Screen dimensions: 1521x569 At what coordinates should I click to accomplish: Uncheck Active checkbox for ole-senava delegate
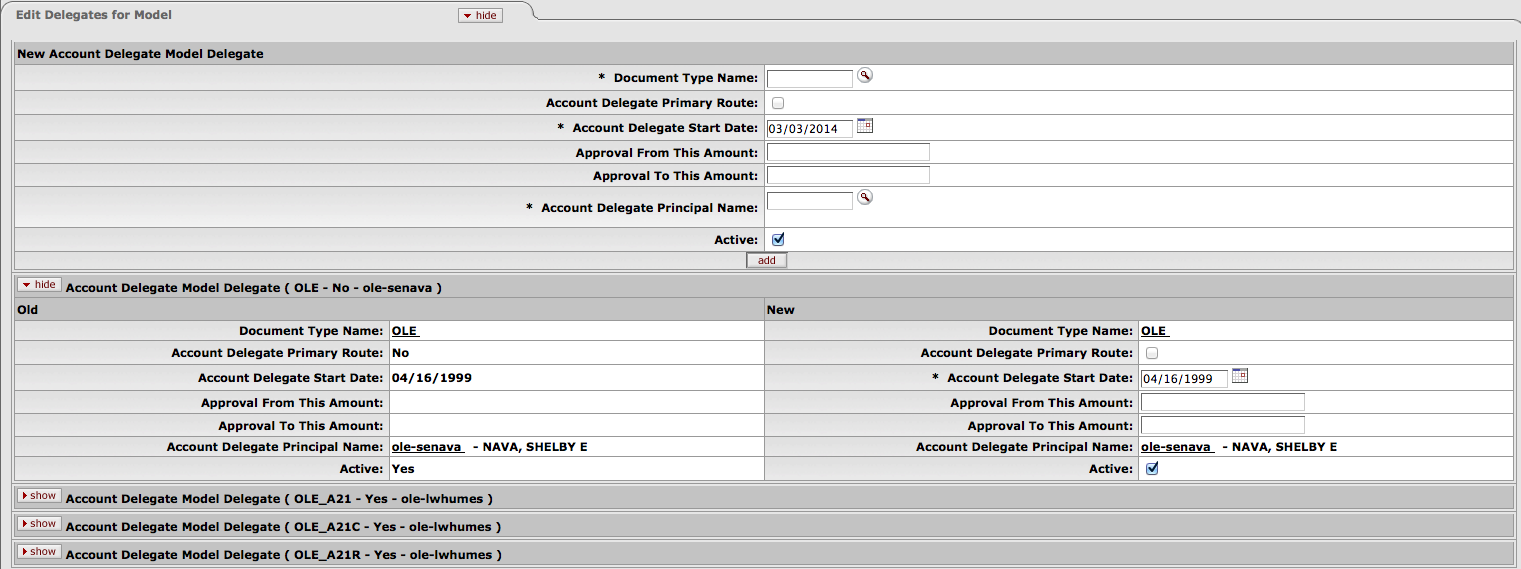tap(1152, 469)
